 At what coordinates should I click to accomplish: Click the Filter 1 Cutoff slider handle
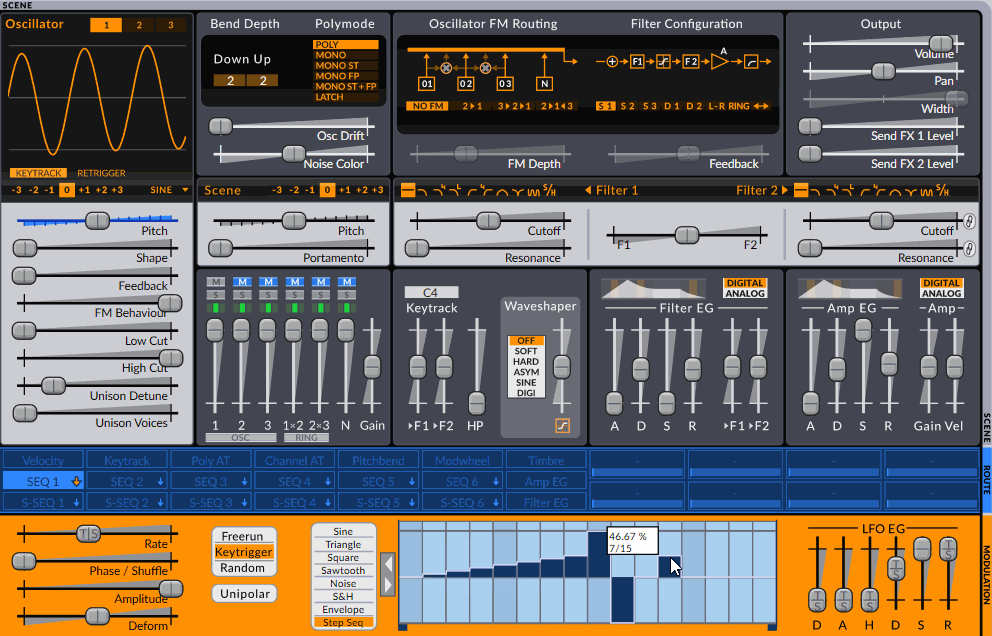[488, 220]
